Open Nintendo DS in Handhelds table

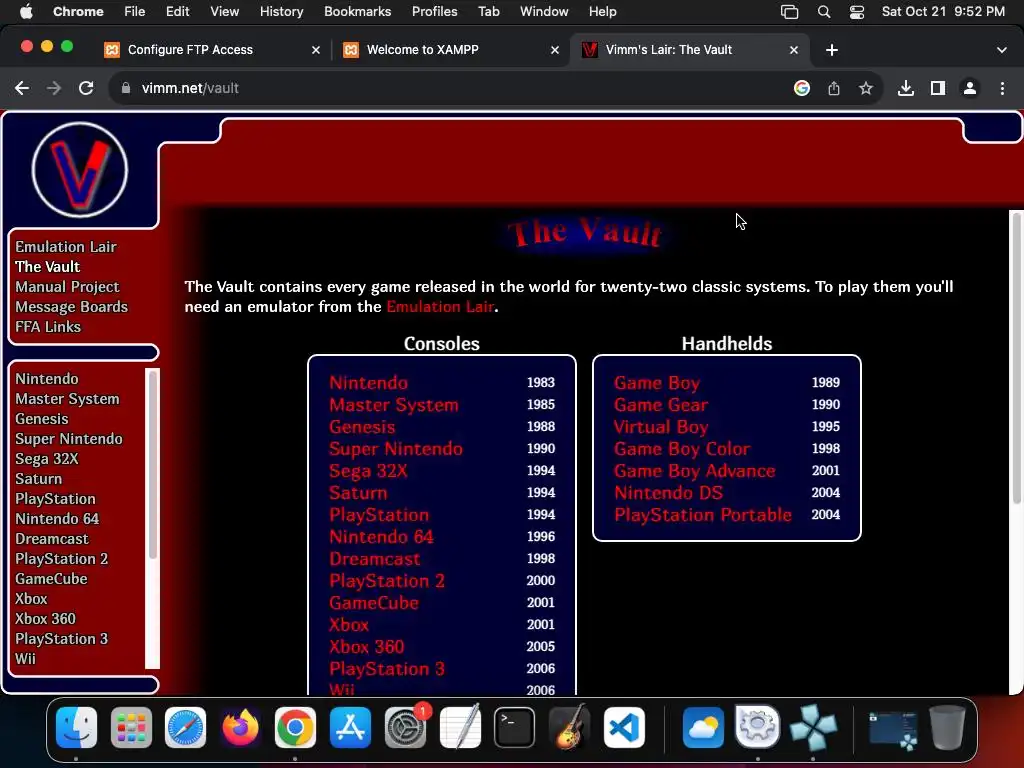pos(668,492)
